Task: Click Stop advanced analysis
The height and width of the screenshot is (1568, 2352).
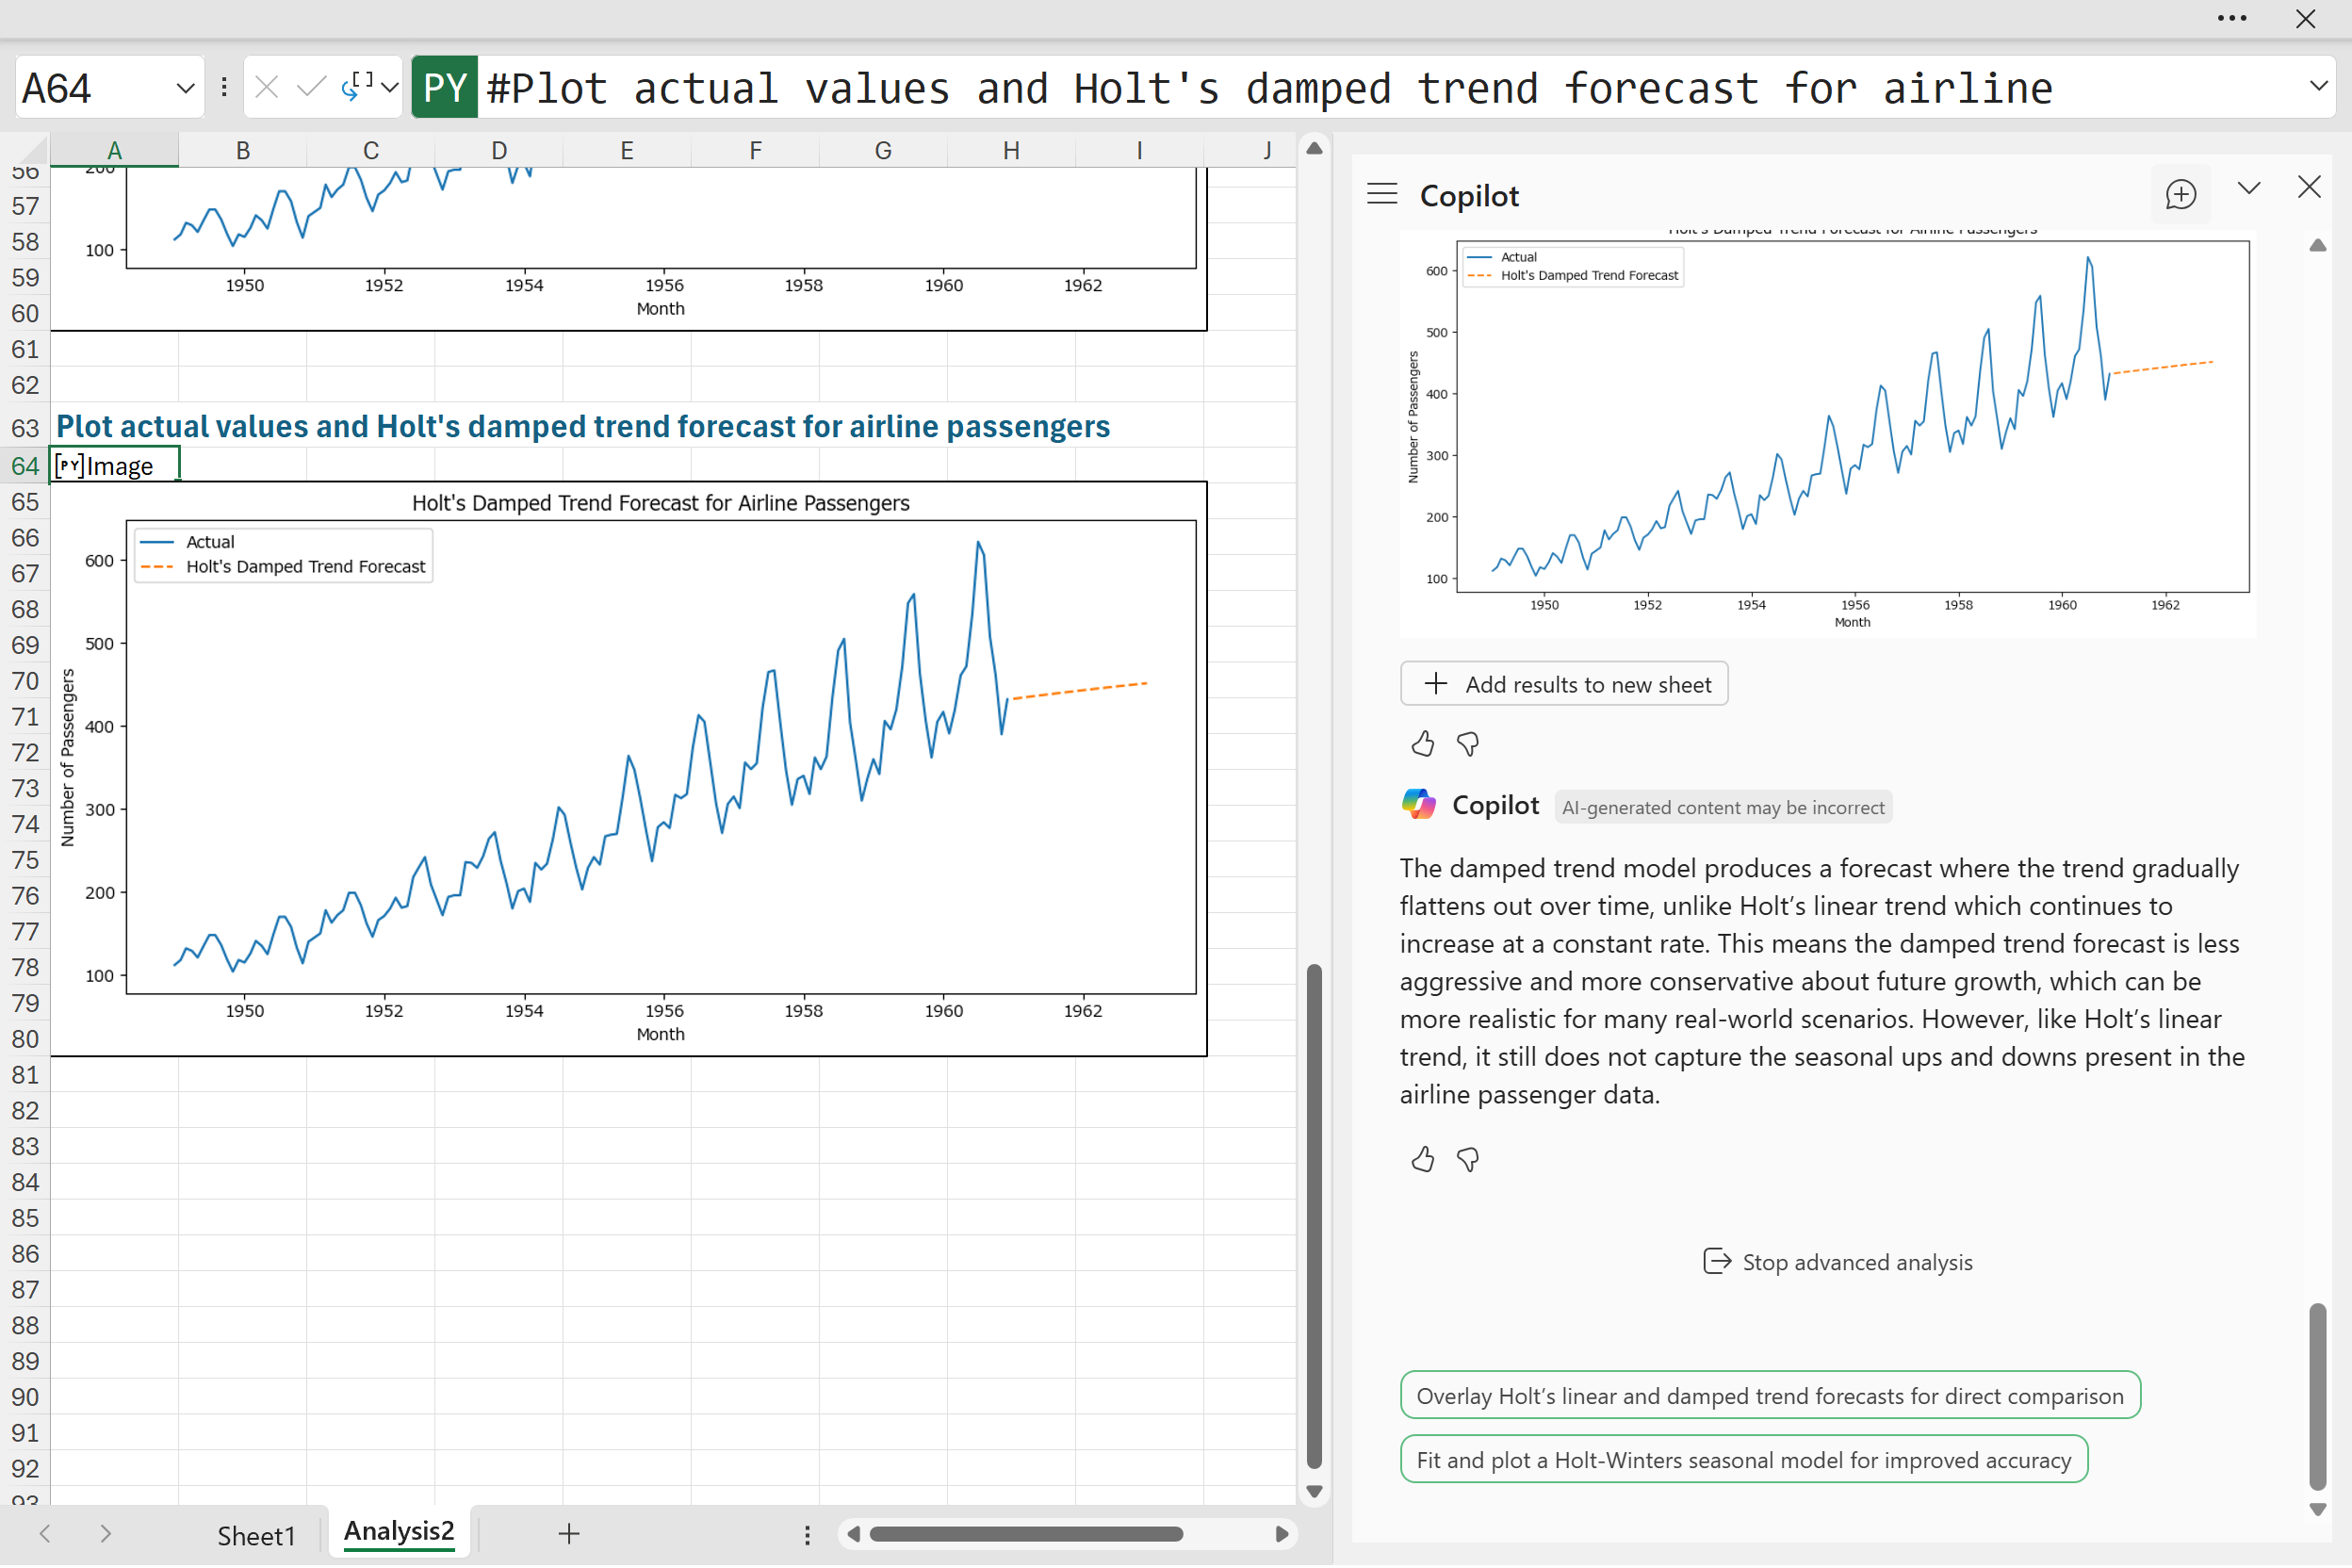Action: (1837, 1262)
